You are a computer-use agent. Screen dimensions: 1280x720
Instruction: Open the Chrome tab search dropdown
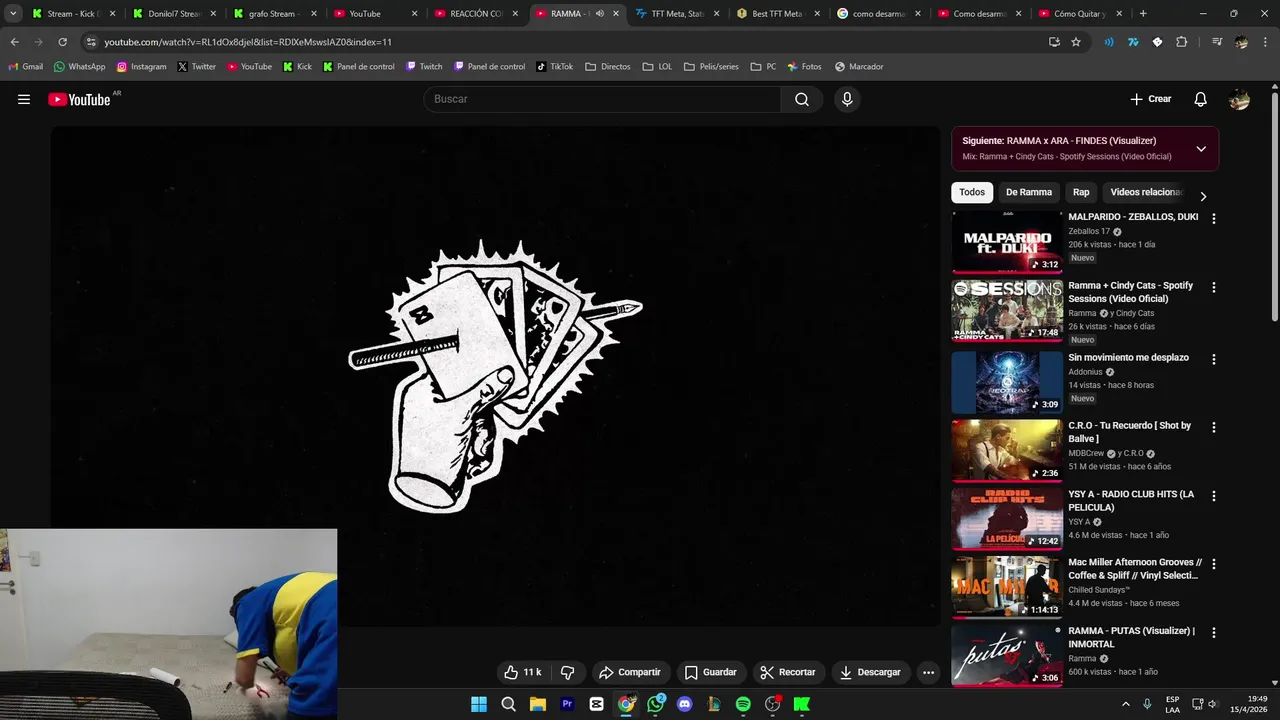tap(13, 14)
